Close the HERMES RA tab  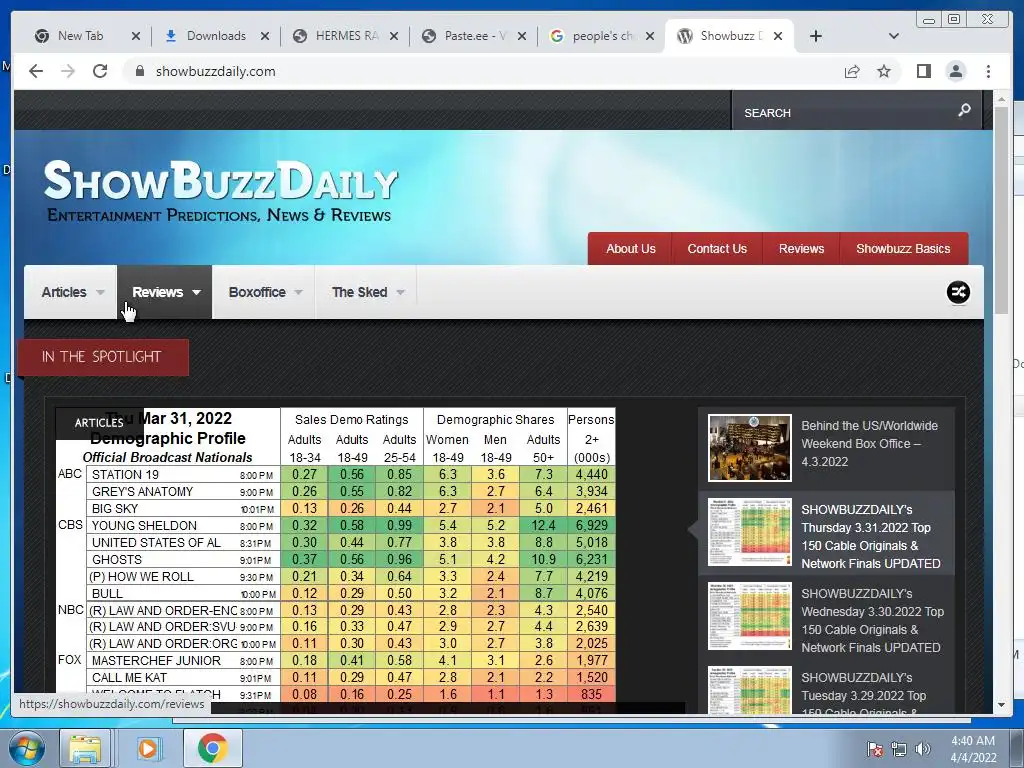click(394, 36)
